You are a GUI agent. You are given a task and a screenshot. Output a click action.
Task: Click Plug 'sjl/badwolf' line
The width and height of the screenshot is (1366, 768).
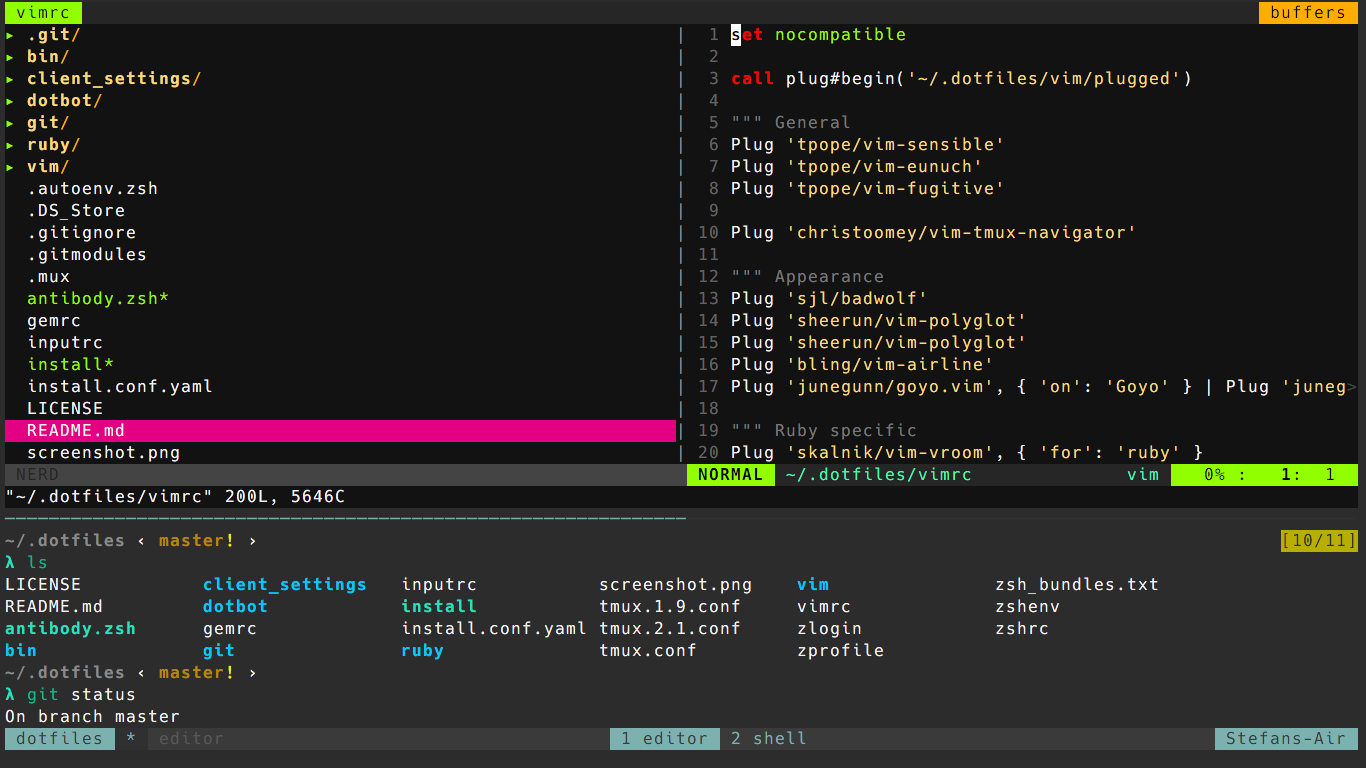829,299
